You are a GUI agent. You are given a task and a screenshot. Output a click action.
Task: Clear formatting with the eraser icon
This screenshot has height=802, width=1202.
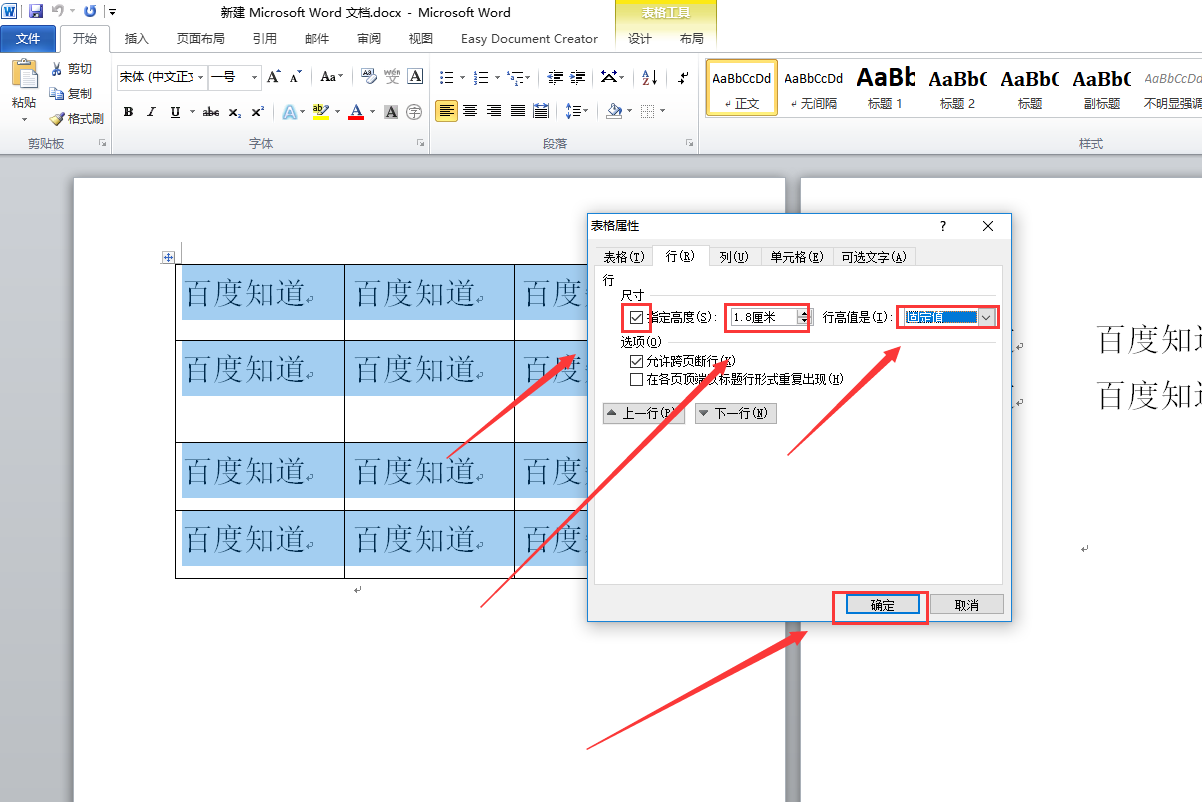pyautogui.click(x=368, y=77)
